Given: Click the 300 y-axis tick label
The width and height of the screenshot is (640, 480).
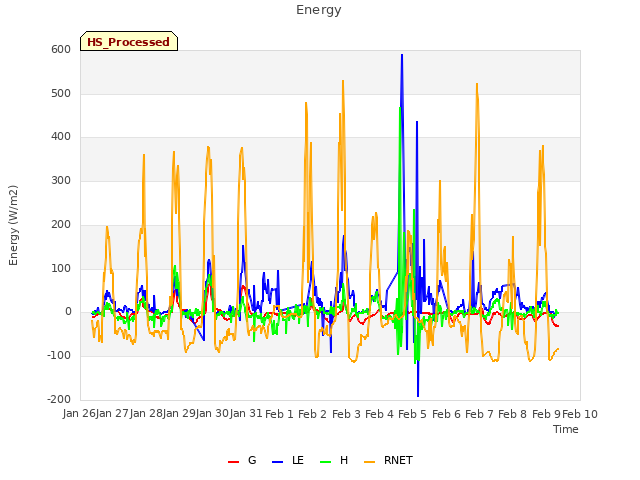Looking at the screenshot, I should click(x=61, y=180).
